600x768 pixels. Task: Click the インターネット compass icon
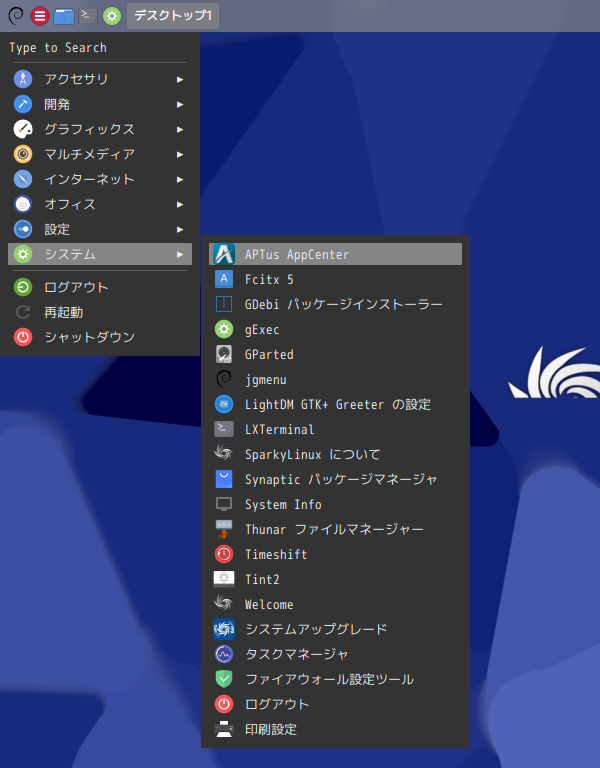[x=23, y=179]
